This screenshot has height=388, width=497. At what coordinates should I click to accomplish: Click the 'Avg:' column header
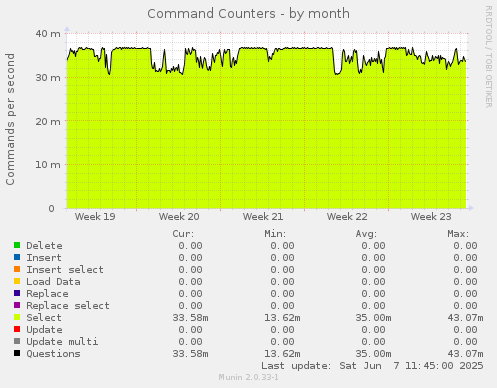[366, 234]
